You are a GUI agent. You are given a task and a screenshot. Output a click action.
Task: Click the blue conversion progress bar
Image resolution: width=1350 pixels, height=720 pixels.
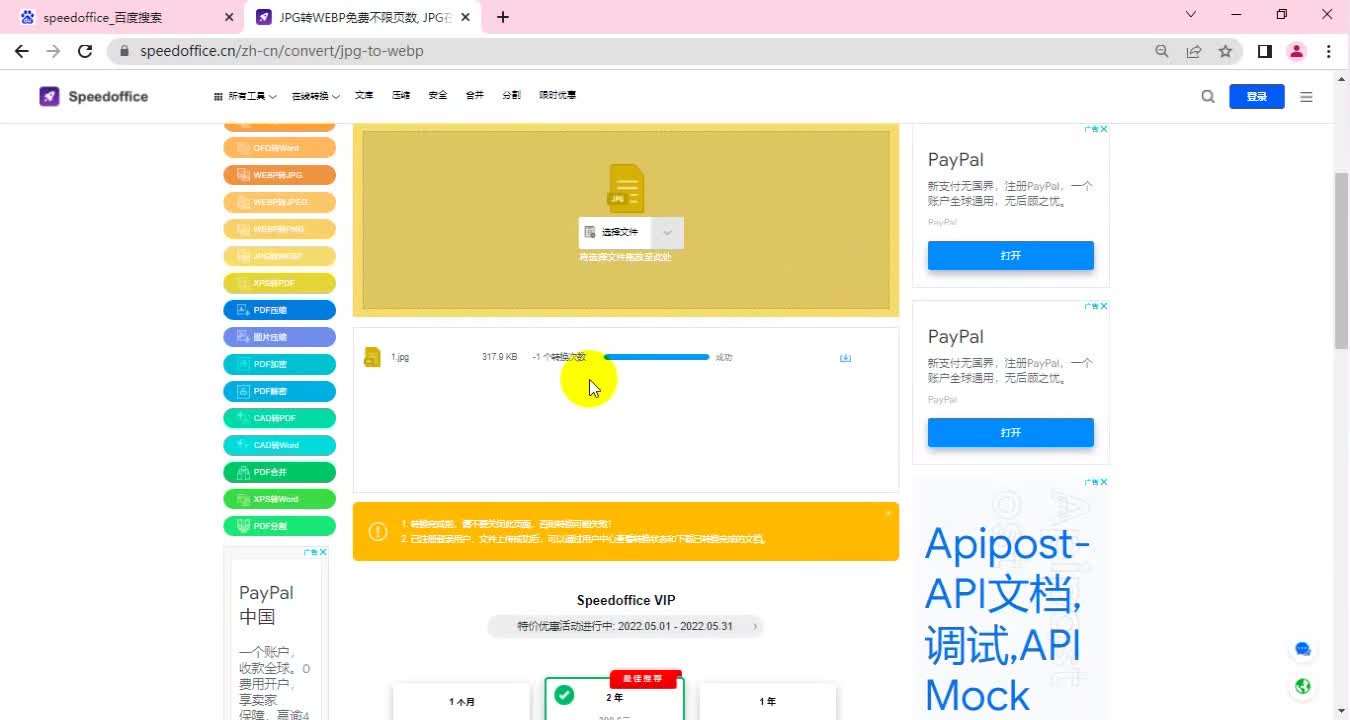(655, 356)
